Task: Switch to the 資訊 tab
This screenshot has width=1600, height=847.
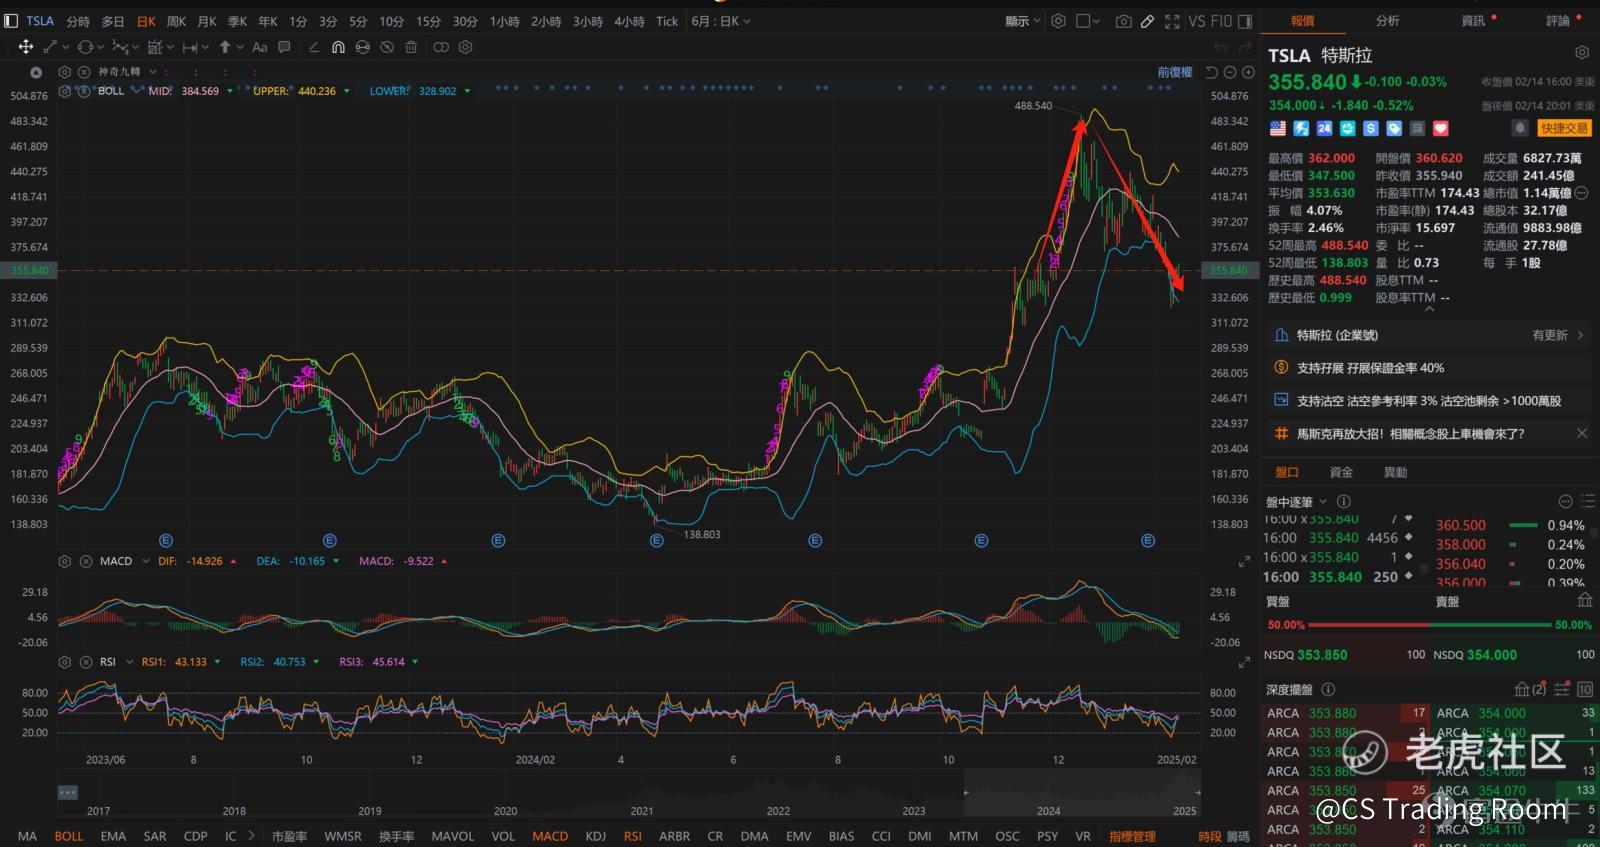Action: (x=1473, y=21)
